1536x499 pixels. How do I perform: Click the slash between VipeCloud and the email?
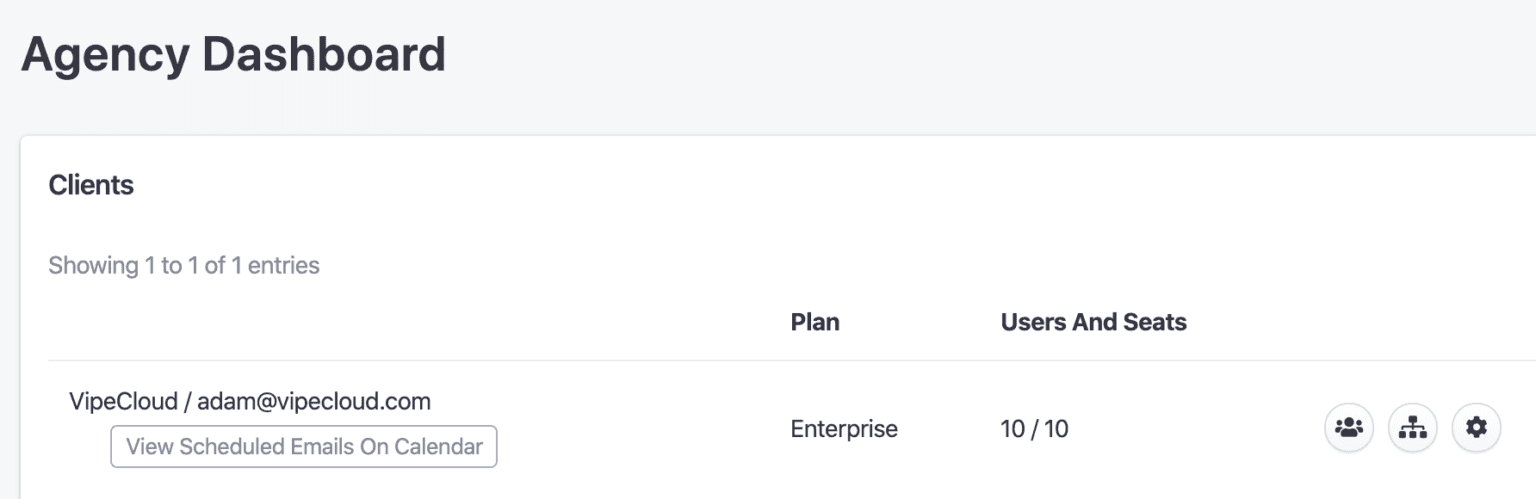point(187,402)
